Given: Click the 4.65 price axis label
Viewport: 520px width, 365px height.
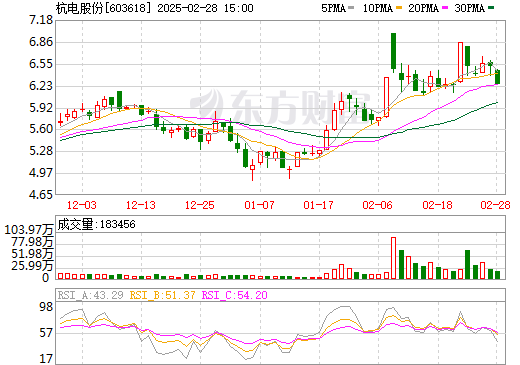Looking at the screenshot, I should tap(41, 194).
